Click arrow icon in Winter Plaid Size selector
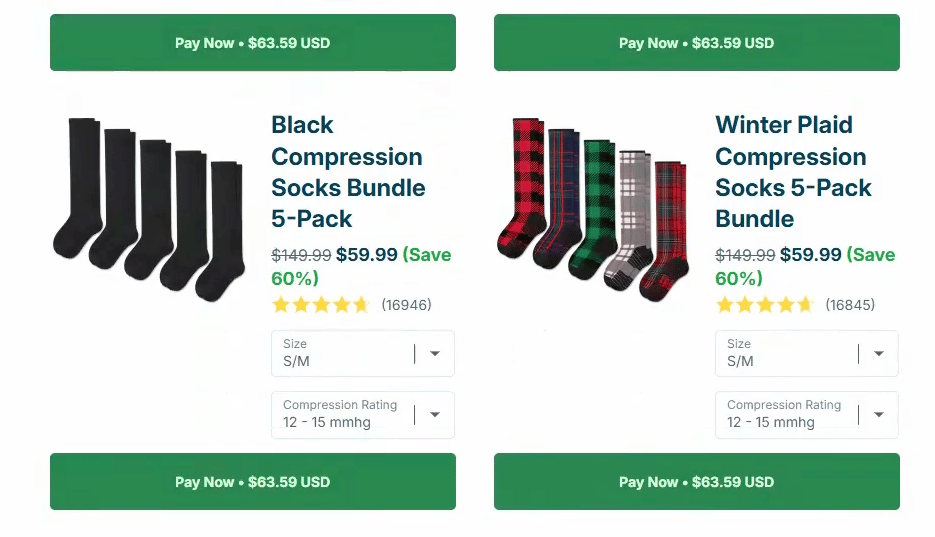 879,354
